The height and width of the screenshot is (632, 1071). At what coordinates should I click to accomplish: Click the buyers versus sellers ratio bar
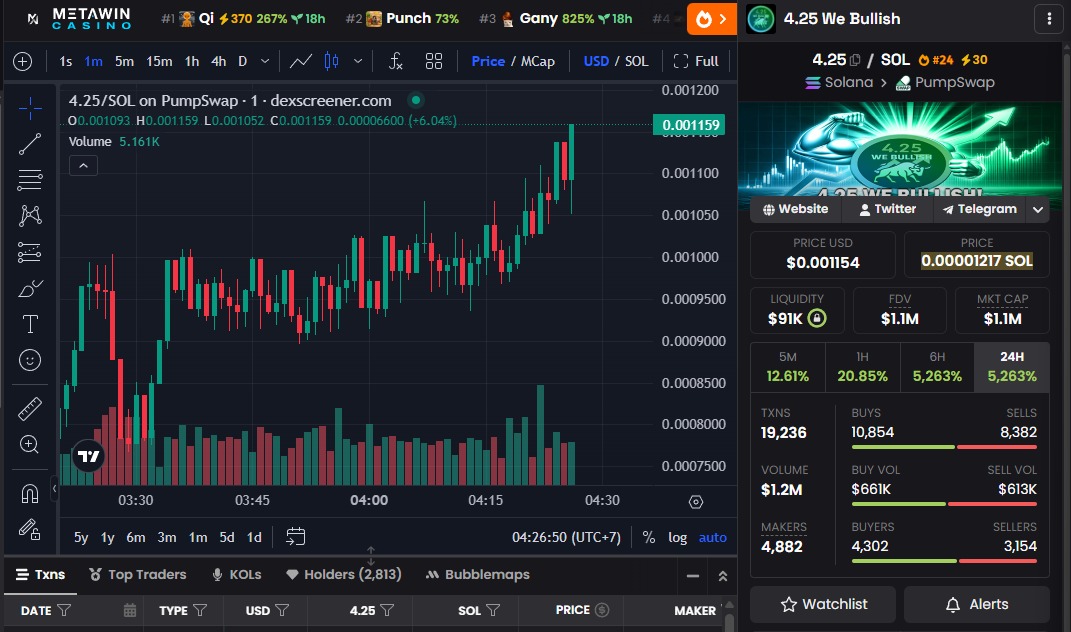(944, 561)
